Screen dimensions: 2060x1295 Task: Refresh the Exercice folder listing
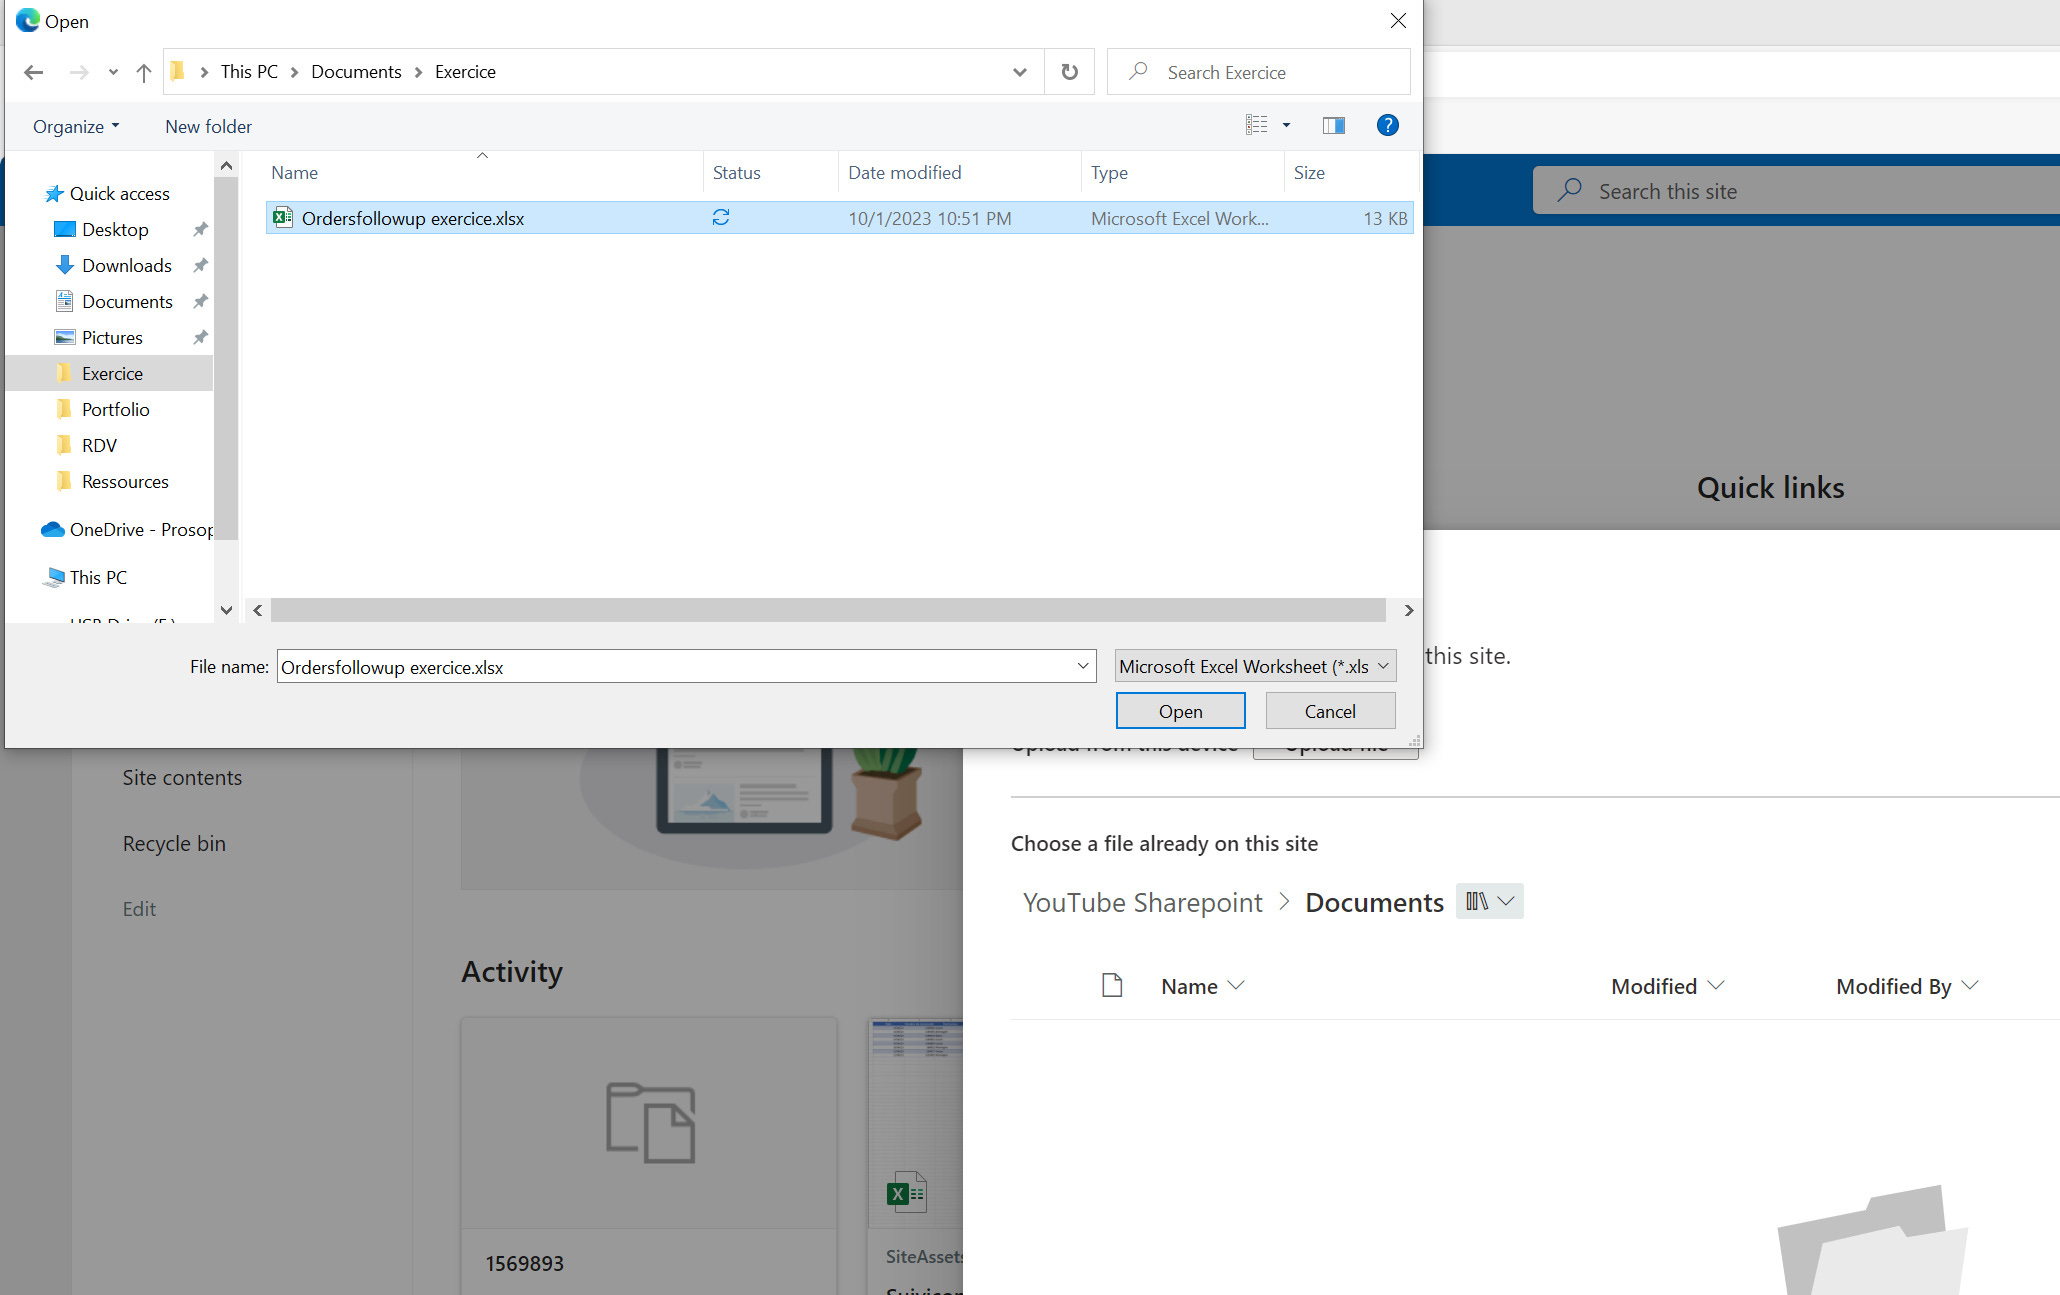[x=1069, y=72]
